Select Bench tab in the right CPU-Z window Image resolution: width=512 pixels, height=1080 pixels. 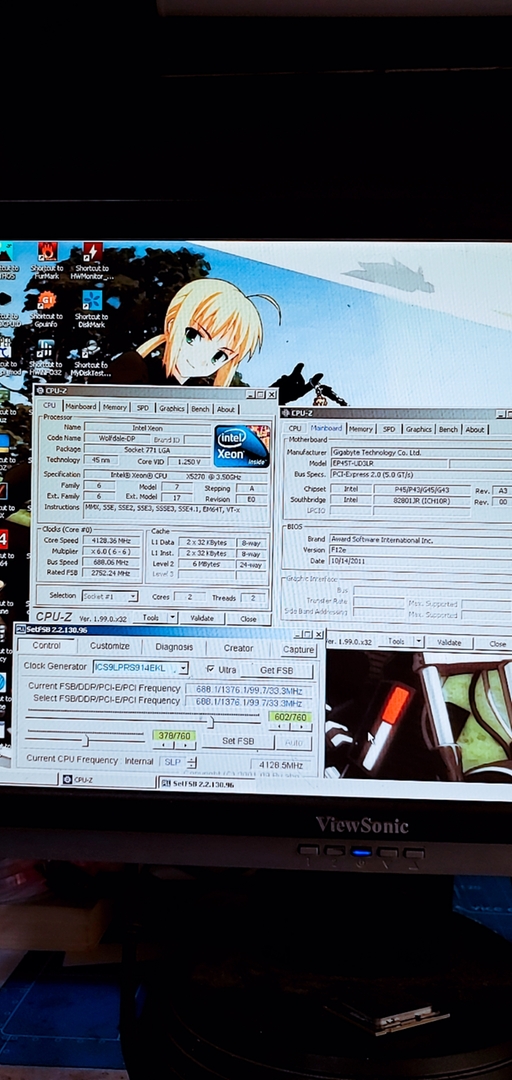tap(448, 429)
